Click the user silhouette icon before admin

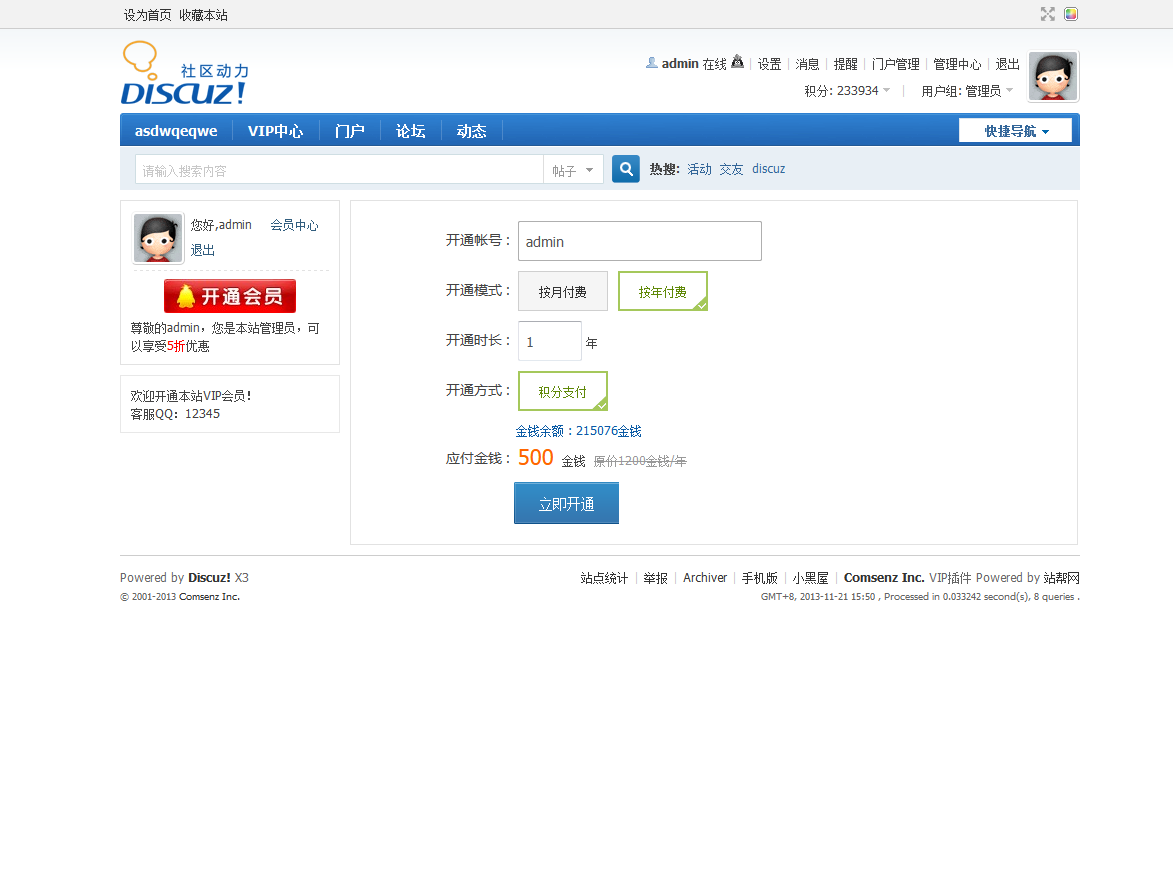click(652, 63)
